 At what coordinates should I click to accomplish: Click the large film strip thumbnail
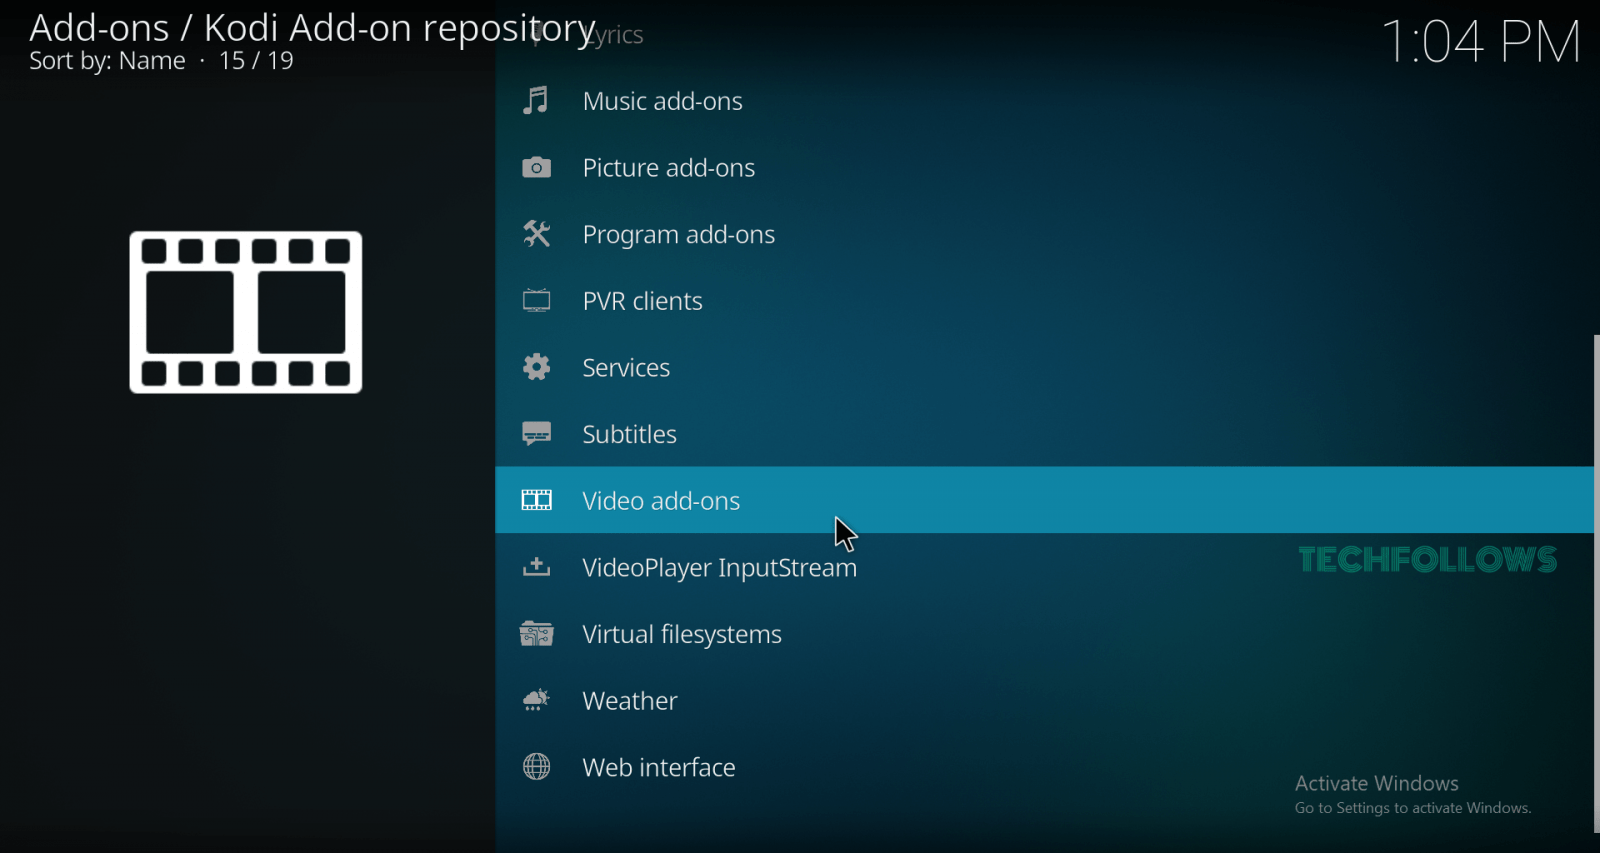tap(246, 312)
